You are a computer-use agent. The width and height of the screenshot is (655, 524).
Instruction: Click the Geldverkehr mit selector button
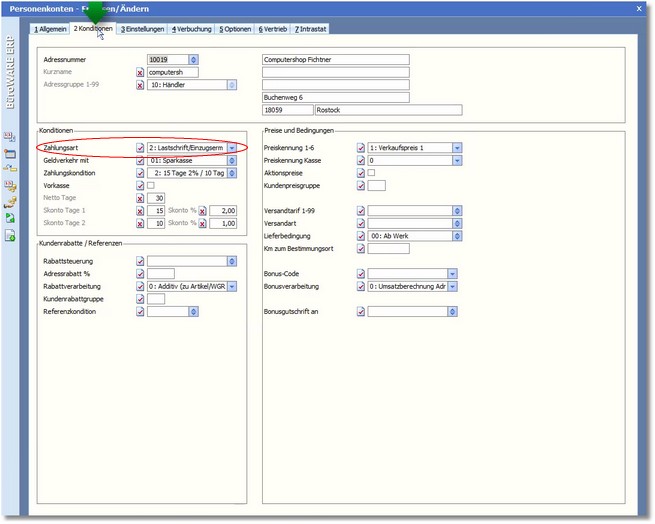pyautogui.click(x=233, y=160)
